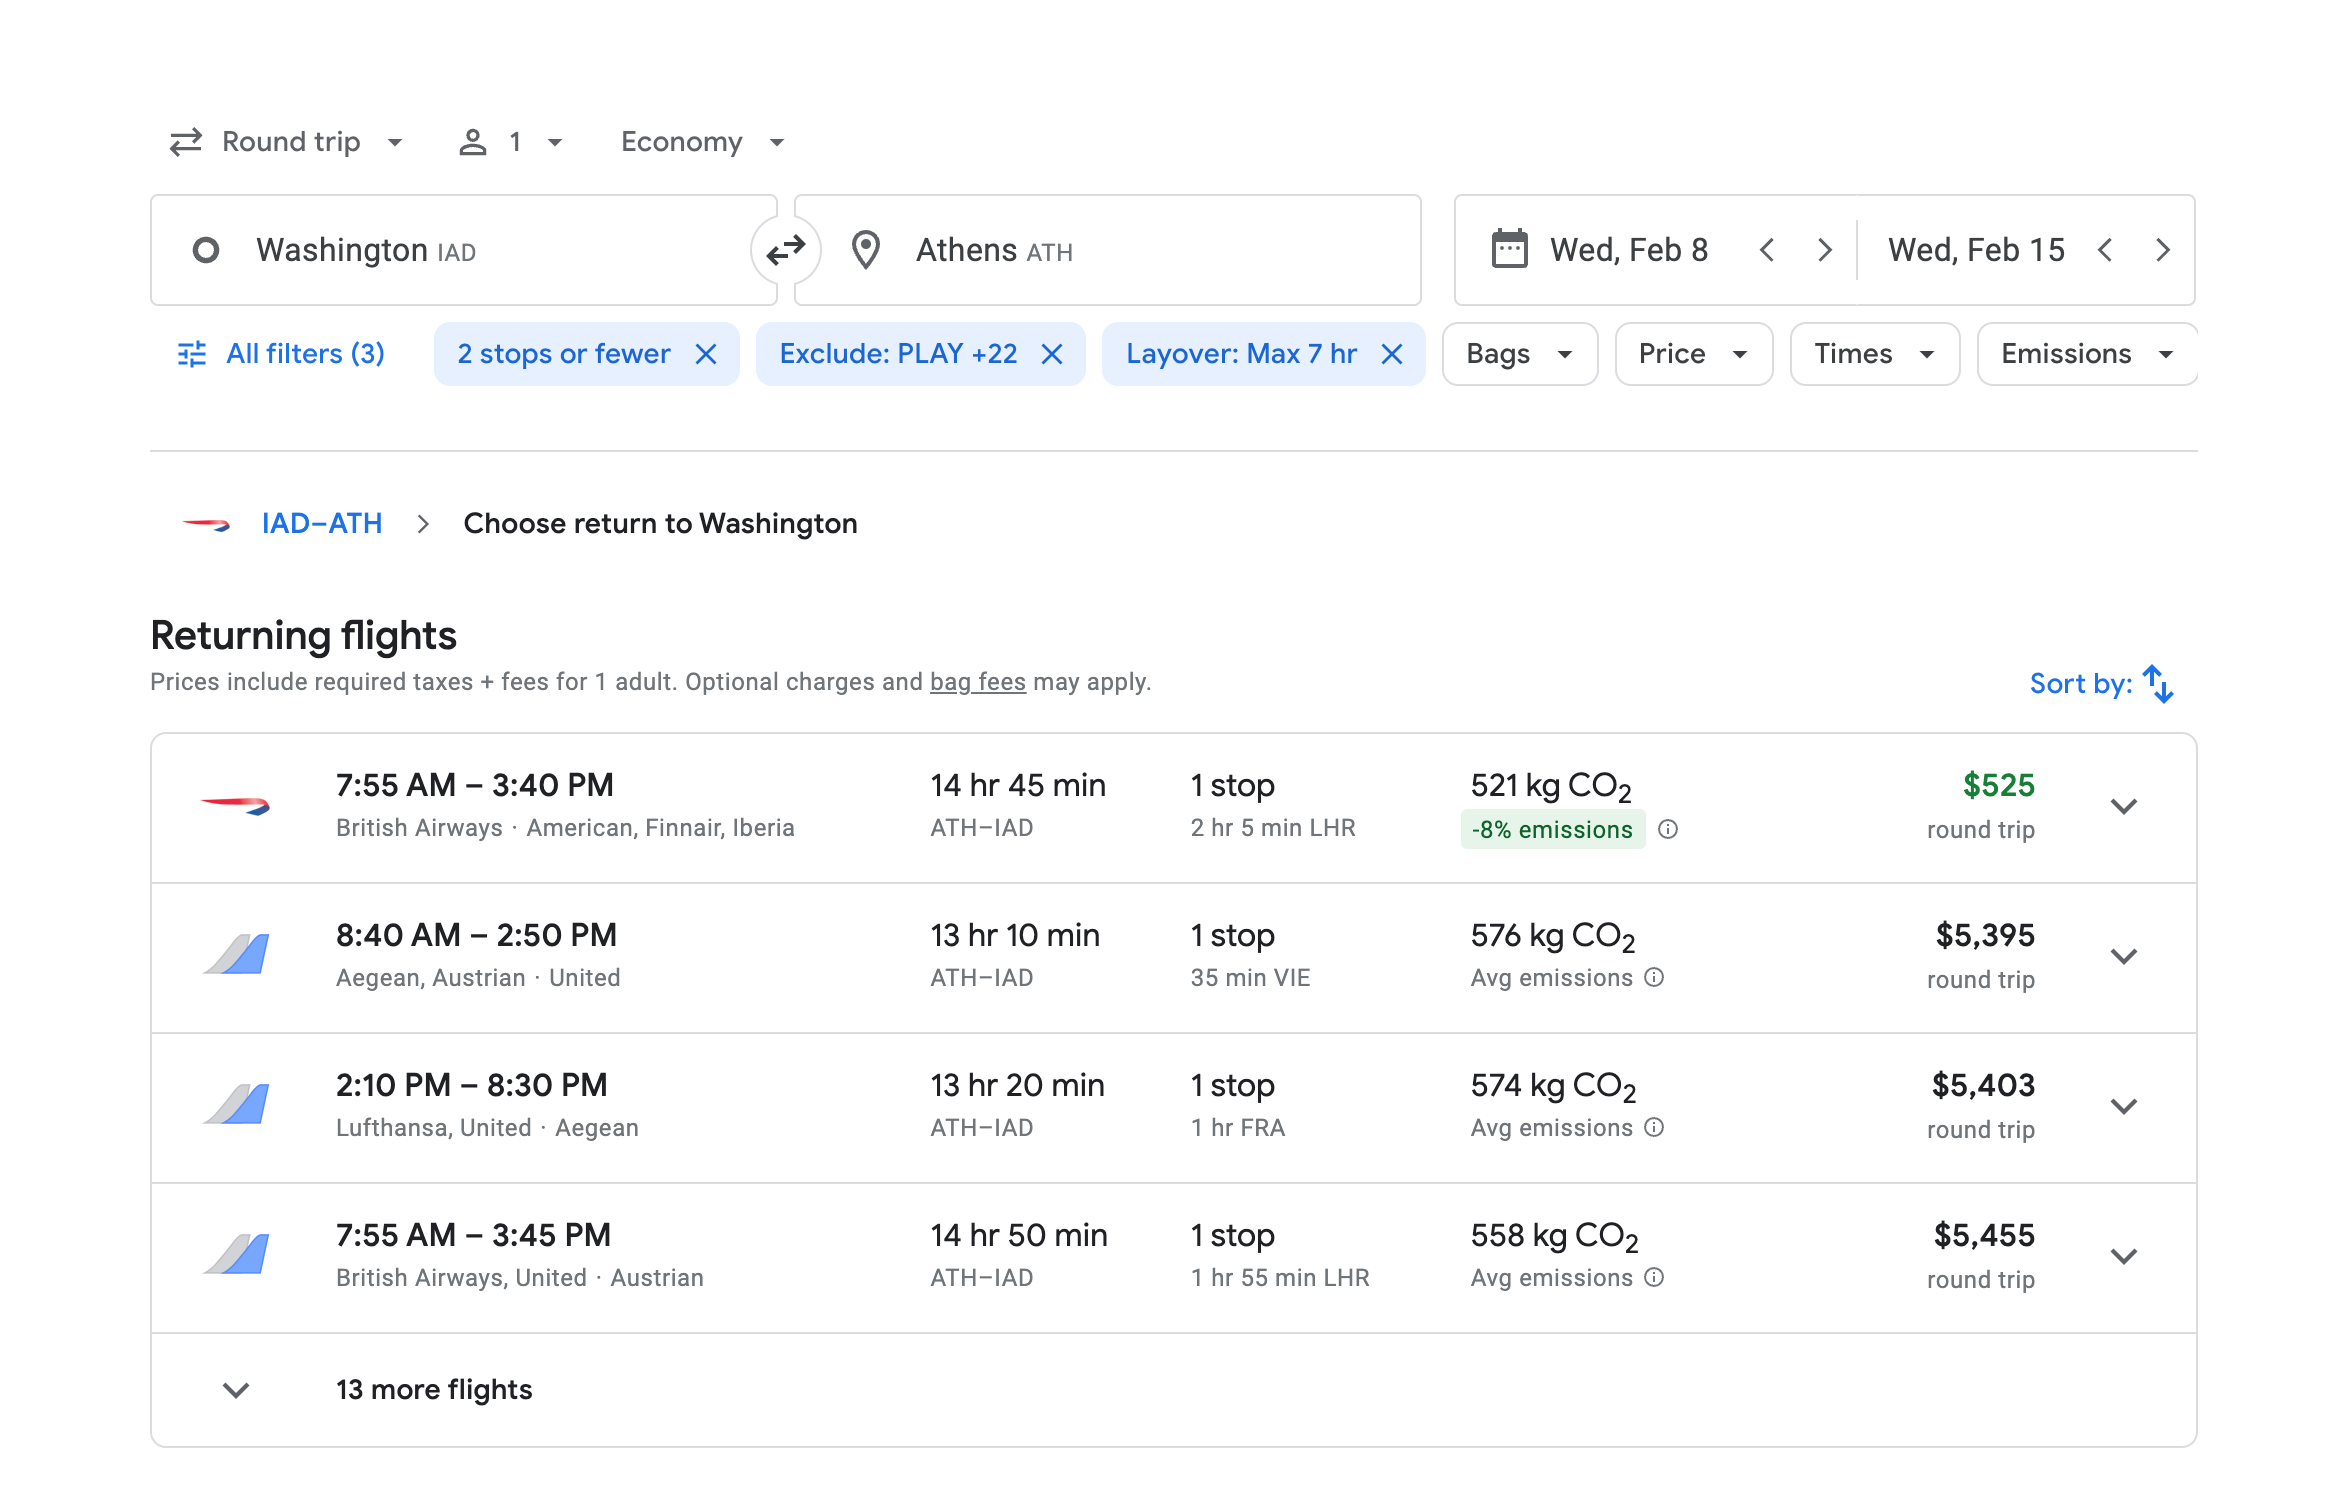
Task: Open All filters panel icon
Action: tap(192, 354)
